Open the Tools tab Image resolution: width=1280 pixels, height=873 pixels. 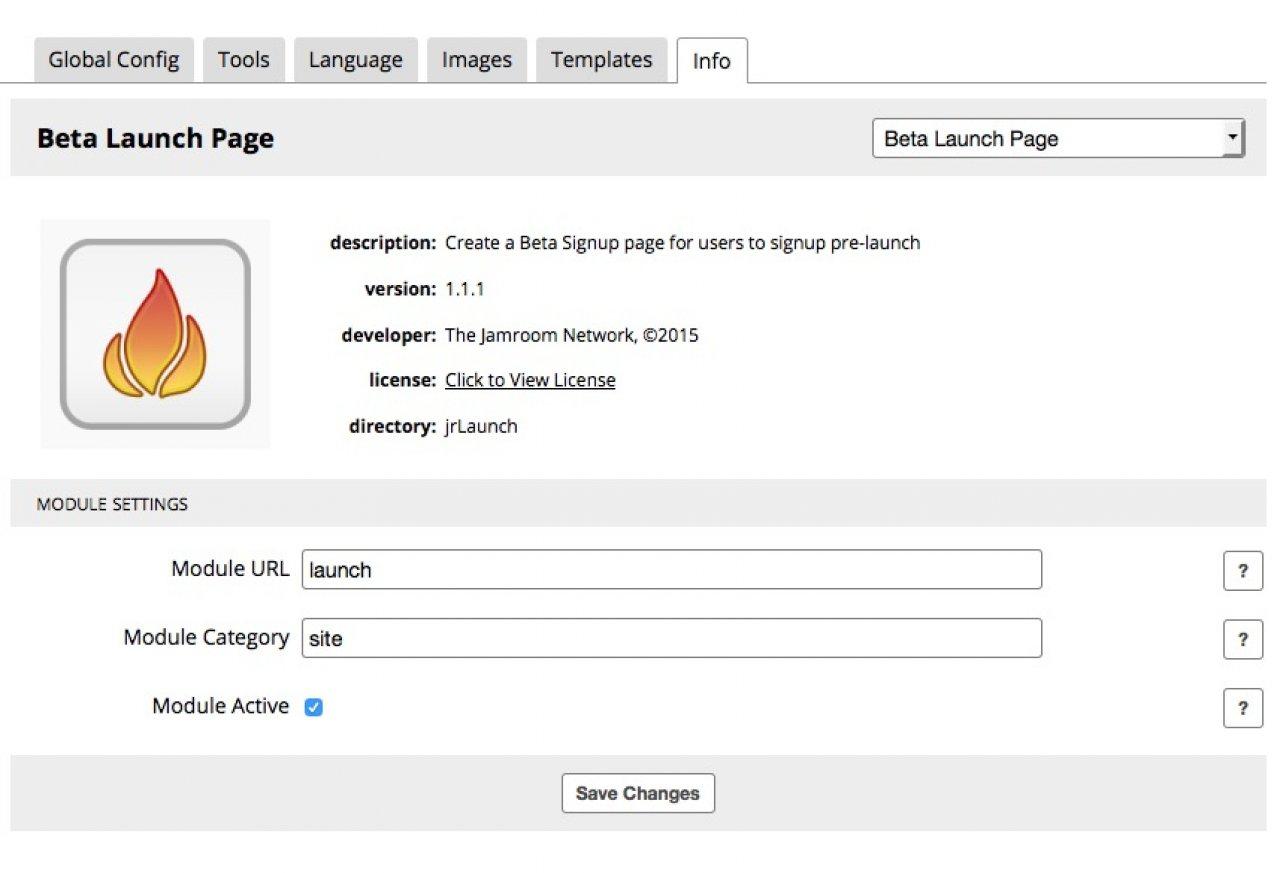(244, 60)
